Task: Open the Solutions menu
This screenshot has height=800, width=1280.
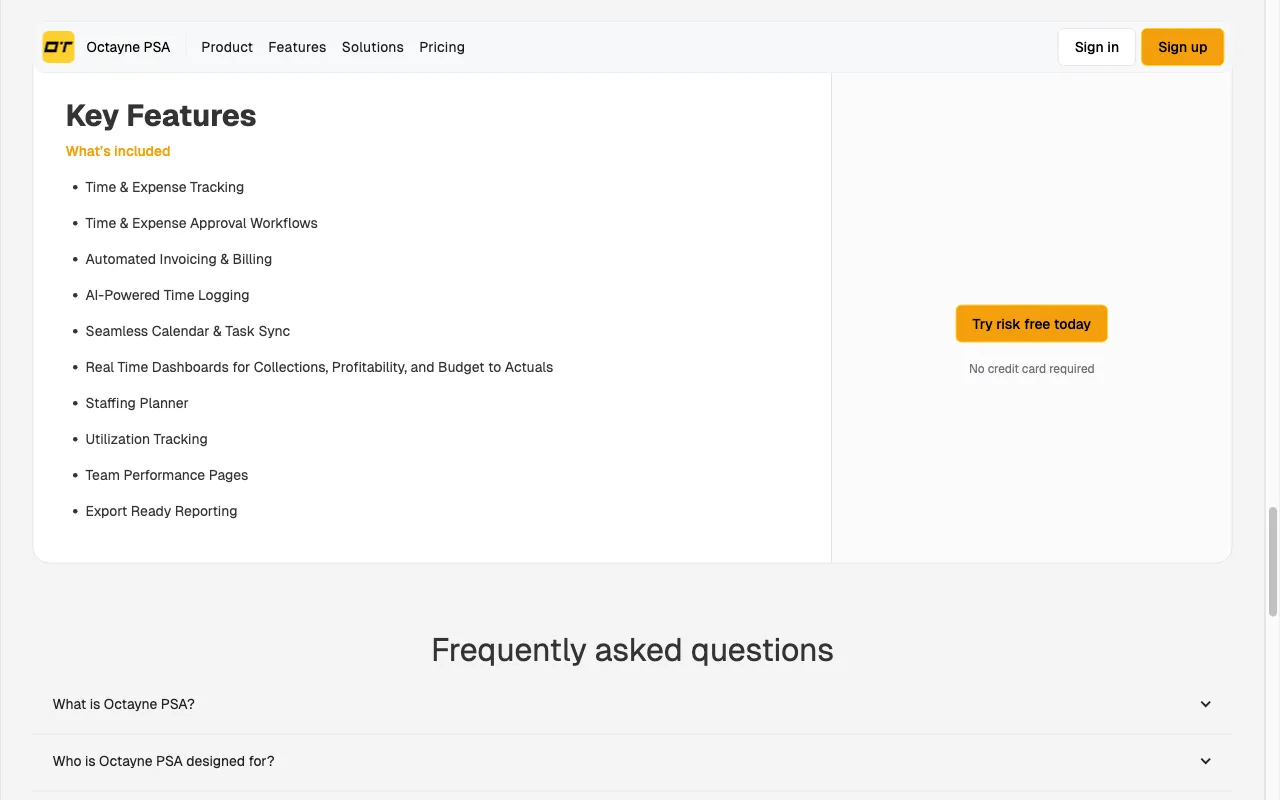Action: click(373, 47)
